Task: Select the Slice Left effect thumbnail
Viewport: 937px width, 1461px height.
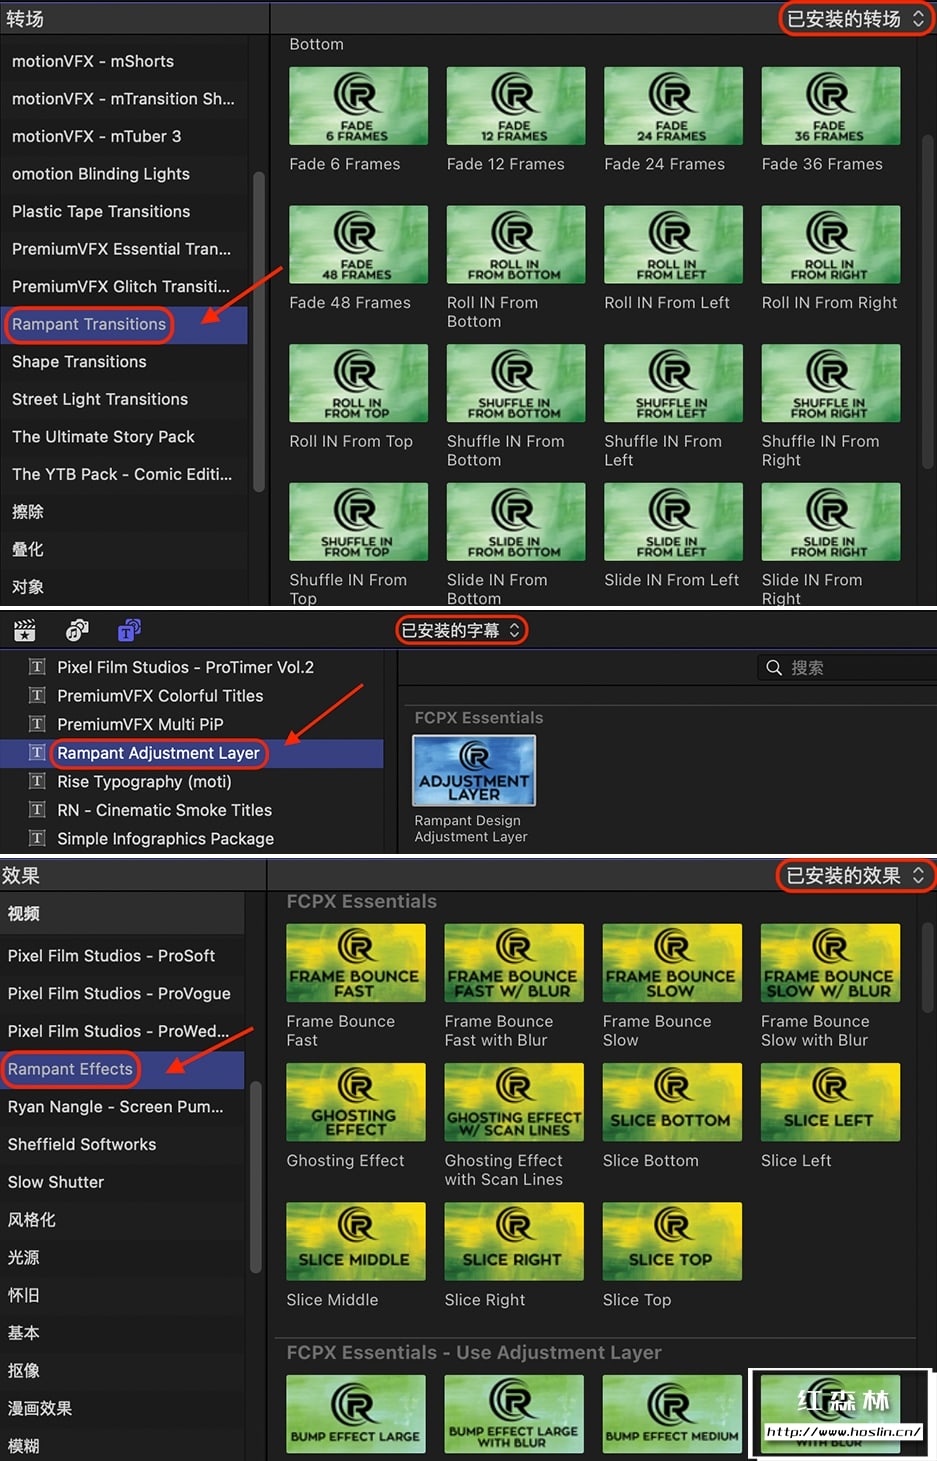Action: coord(830,1102)
